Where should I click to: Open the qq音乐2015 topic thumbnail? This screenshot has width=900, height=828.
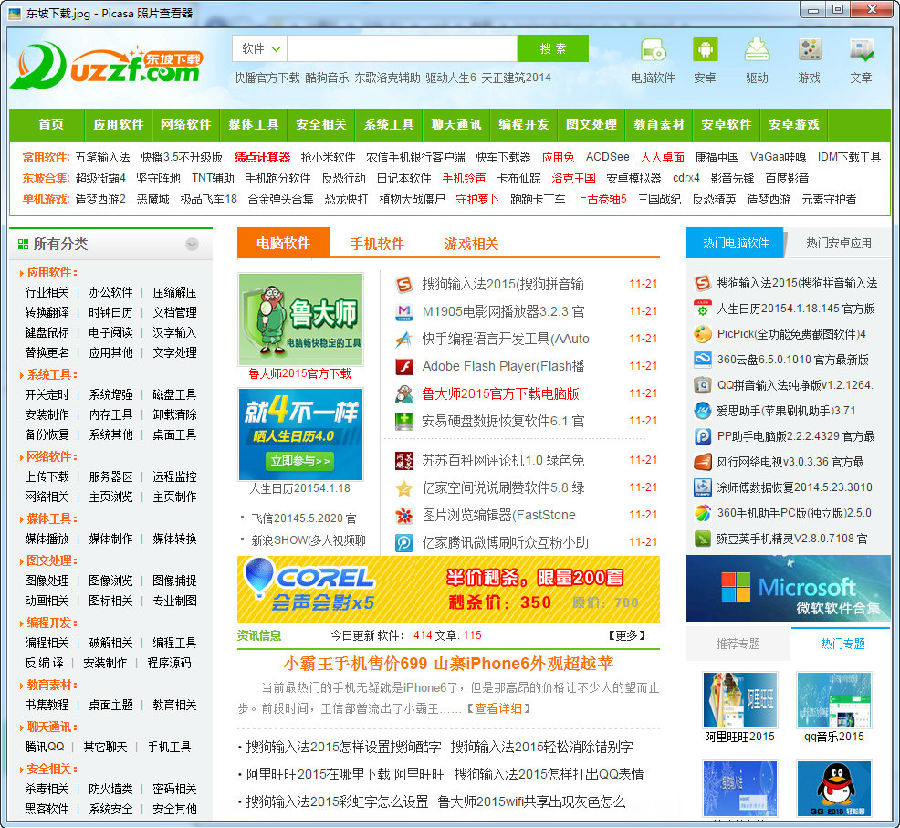(x=834, y=700)
